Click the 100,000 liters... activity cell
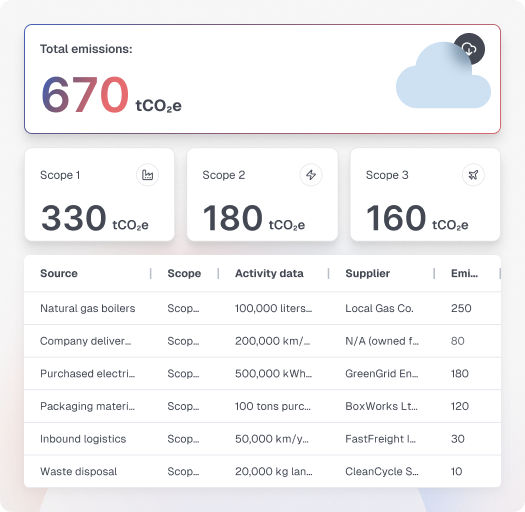 pyautogui.click(x=273, y=308)
